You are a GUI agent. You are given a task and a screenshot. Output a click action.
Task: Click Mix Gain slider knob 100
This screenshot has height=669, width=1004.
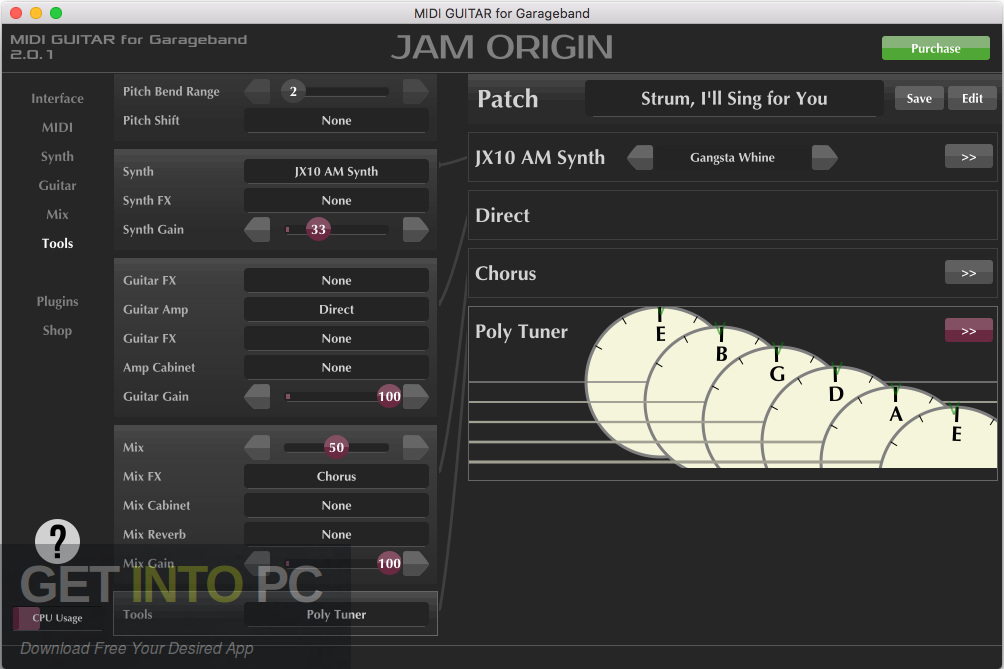pos(389,563)
